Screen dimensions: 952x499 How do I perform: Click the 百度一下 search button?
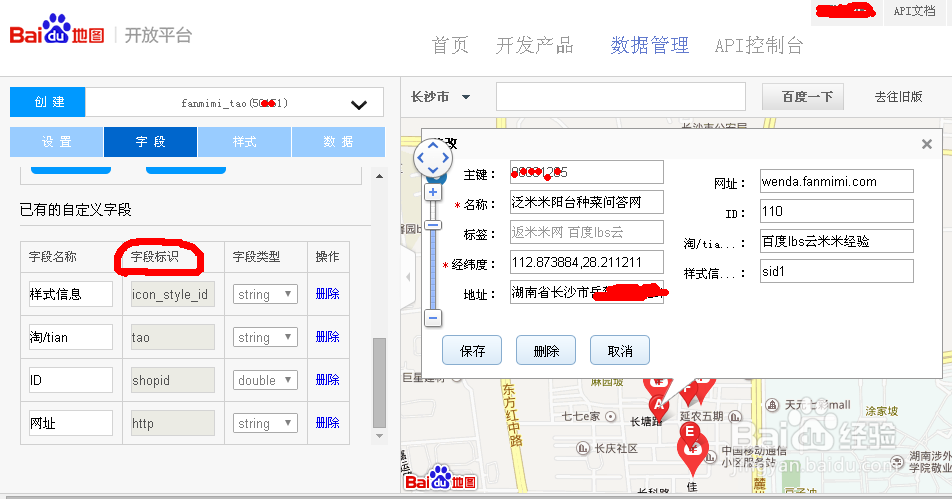point(803,97)
